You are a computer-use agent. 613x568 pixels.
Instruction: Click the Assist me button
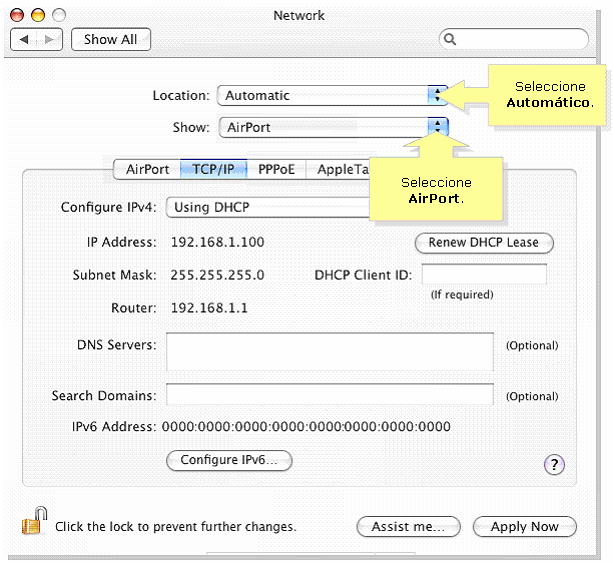coord(408,527)
